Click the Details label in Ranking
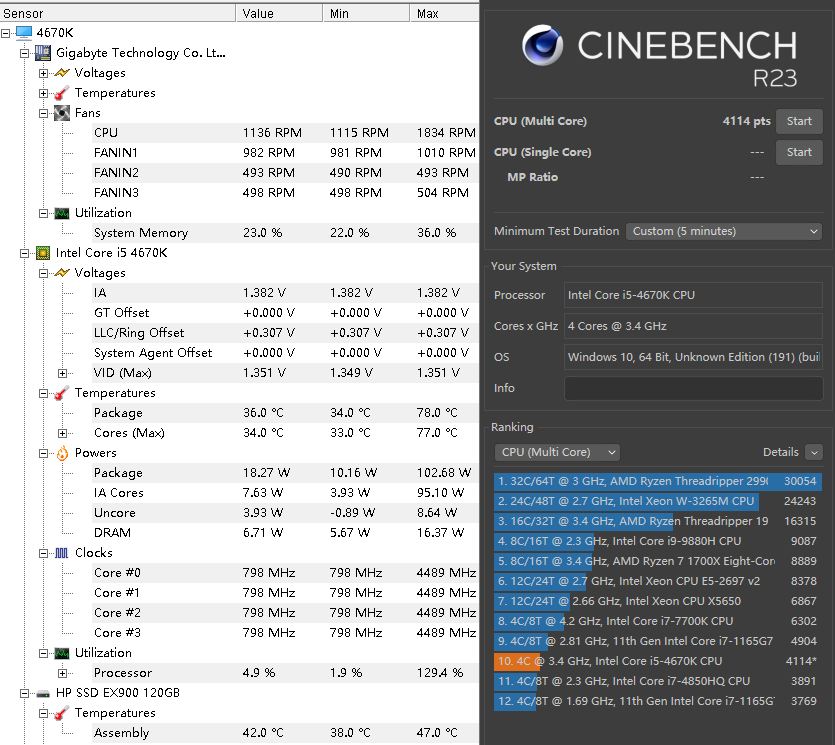This screenshot has width=835, height=745. pyautogui.click(x=780, y=452)
